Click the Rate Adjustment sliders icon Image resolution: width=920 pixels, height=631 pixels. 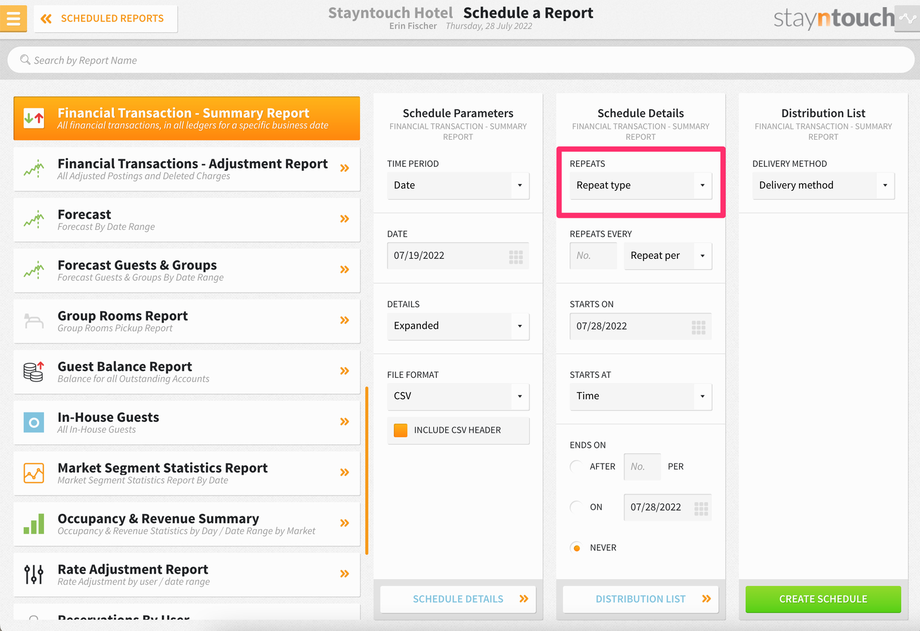[34, 574]
